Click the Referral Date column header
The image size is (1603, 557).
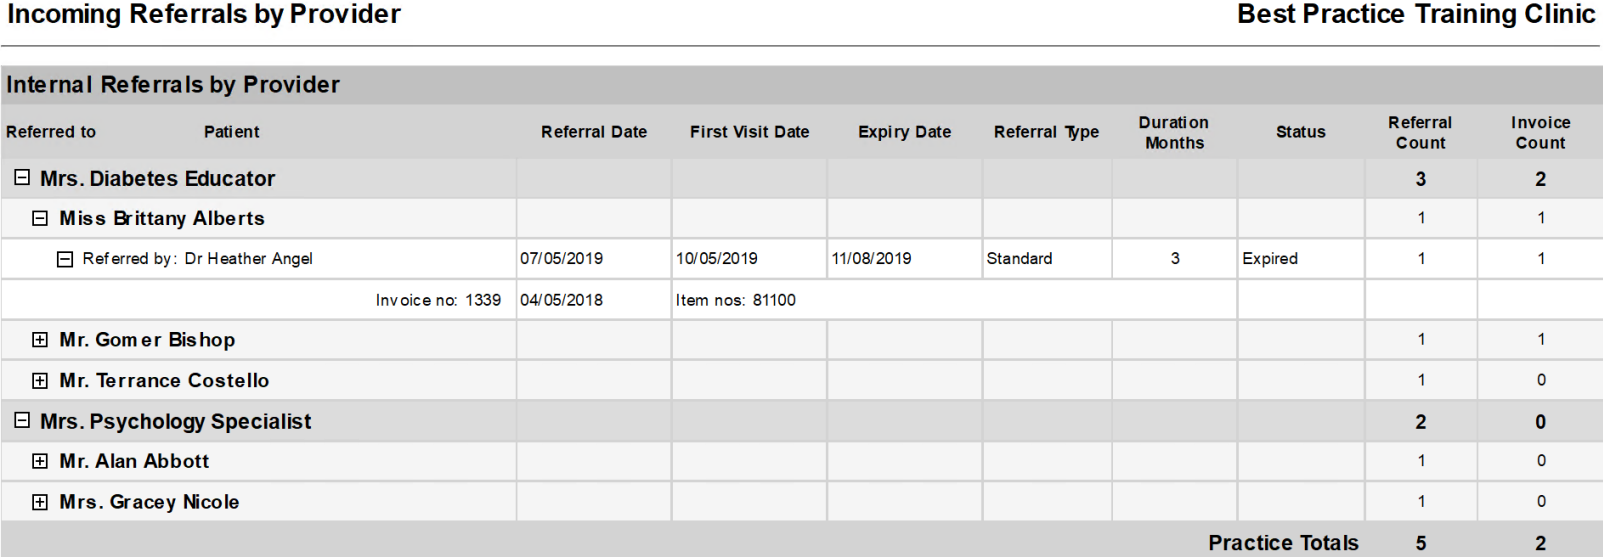[x=594, y=132]
